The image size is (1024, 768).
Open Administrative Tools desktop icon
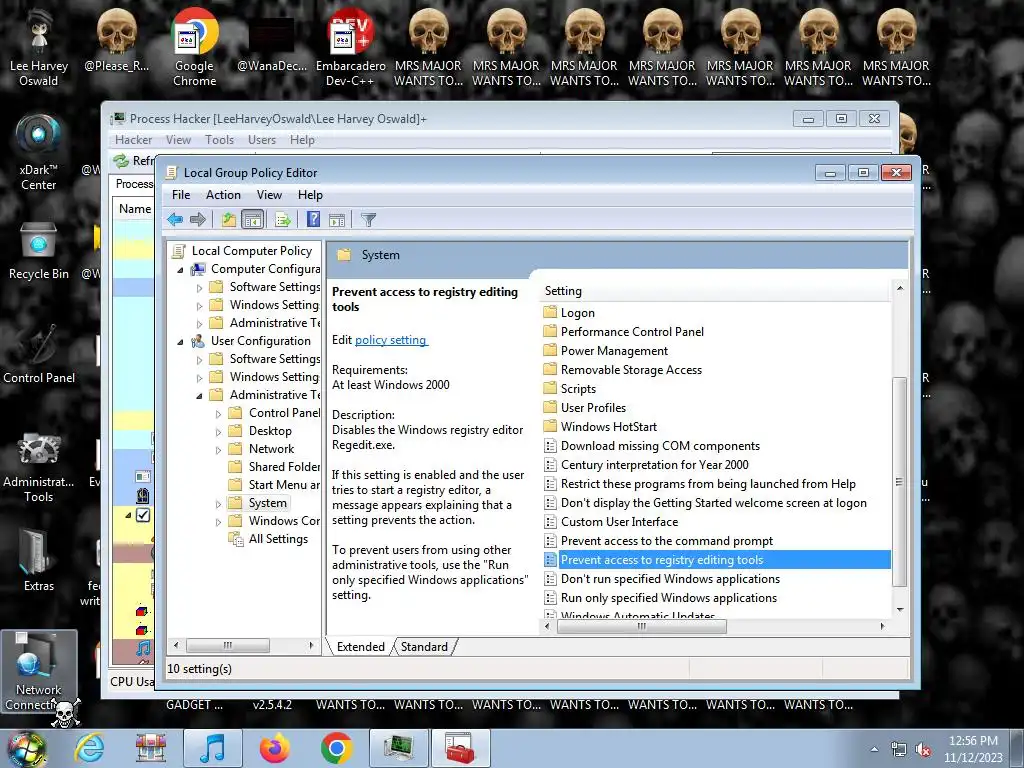point(39,468)
